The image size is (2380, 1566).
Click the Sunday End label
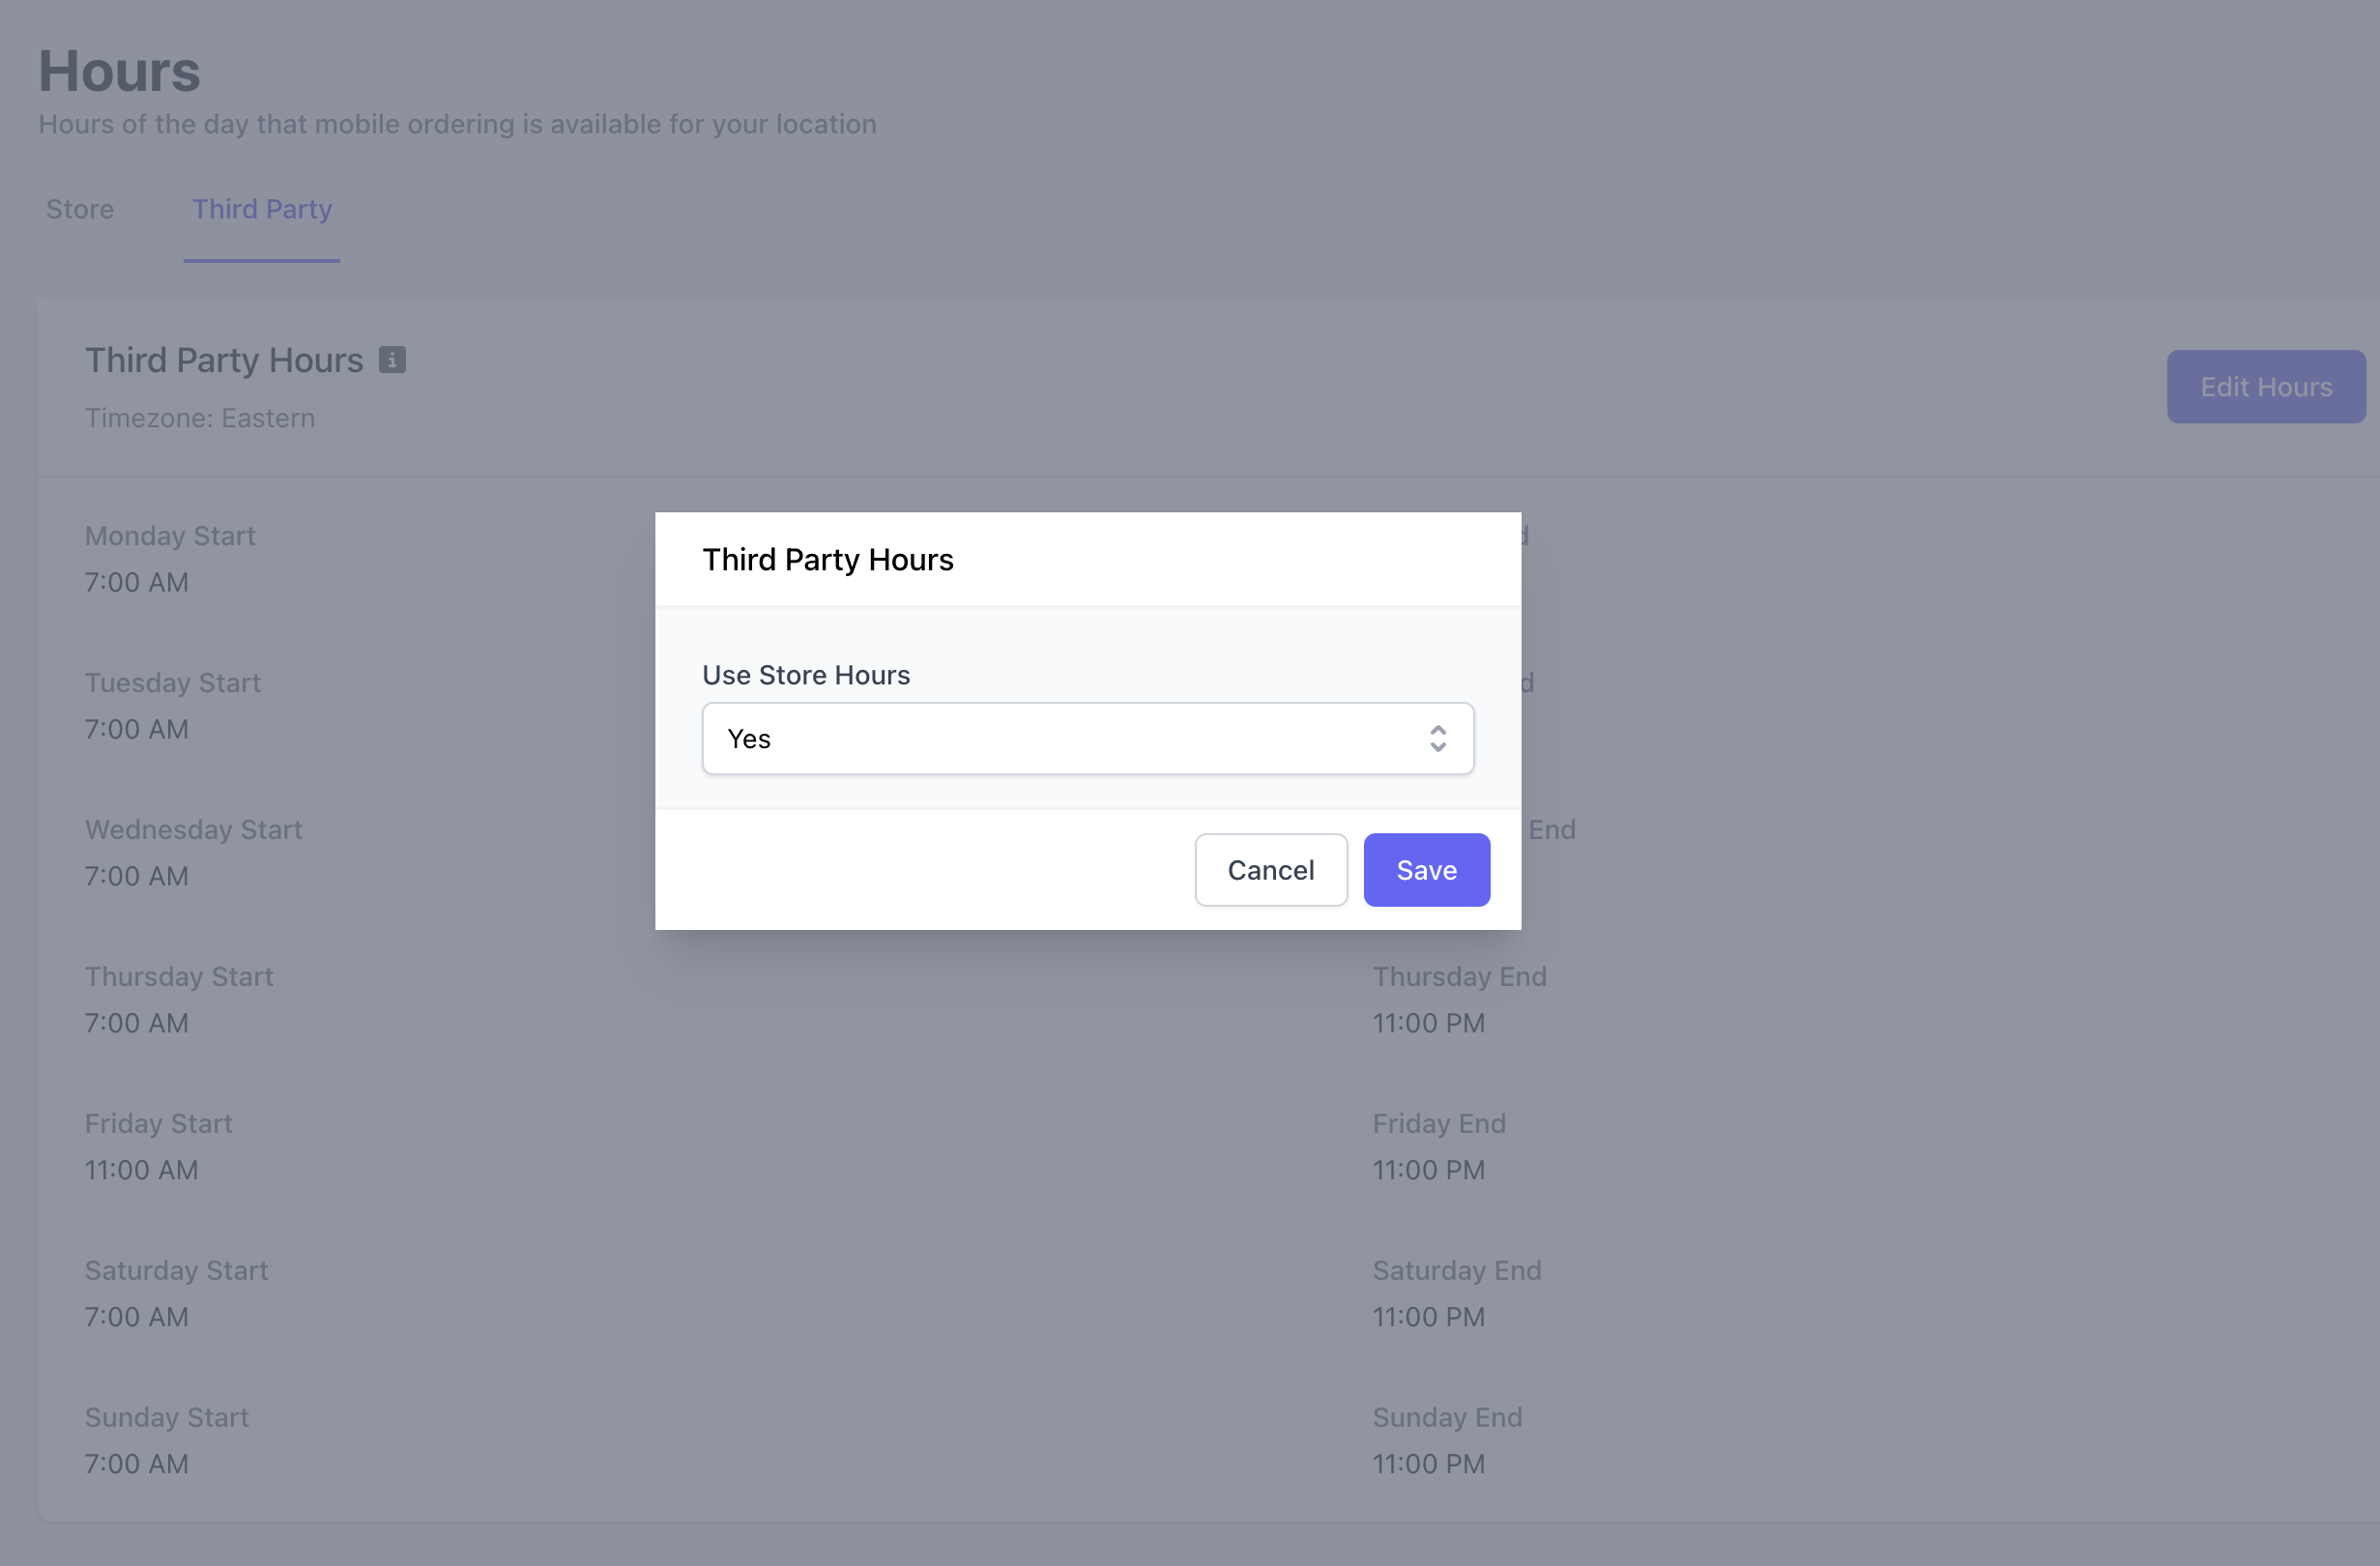click(x=1448, y=1418)
